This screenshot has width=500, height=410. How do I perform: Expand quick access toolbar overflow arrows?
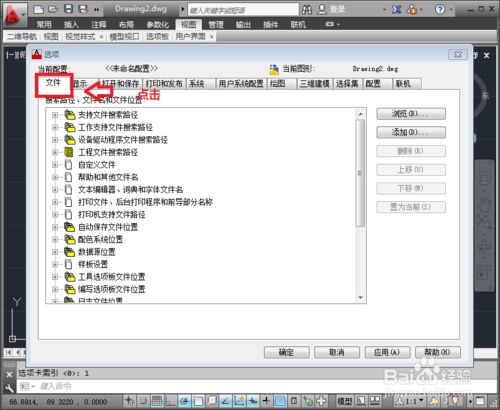point(96,10)
